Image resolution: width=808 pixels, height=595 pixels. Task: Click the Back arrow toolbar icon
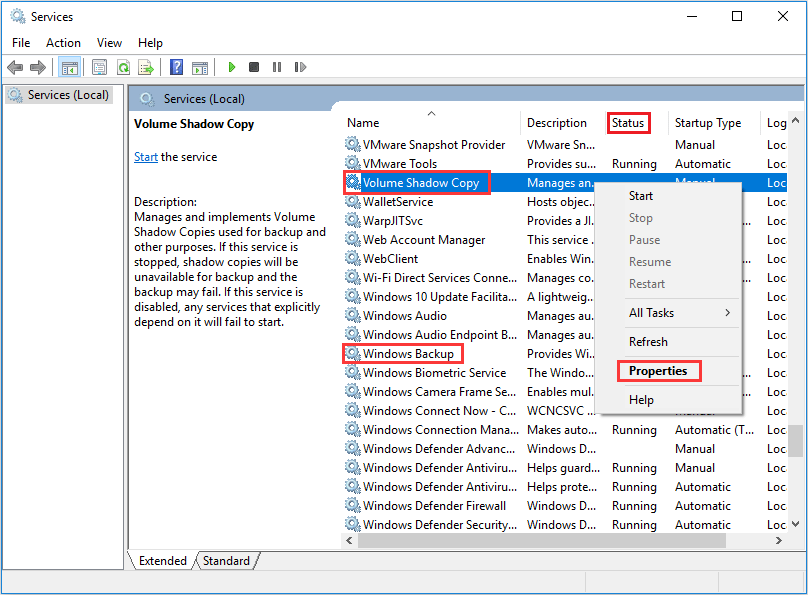[x=15, y=67]
